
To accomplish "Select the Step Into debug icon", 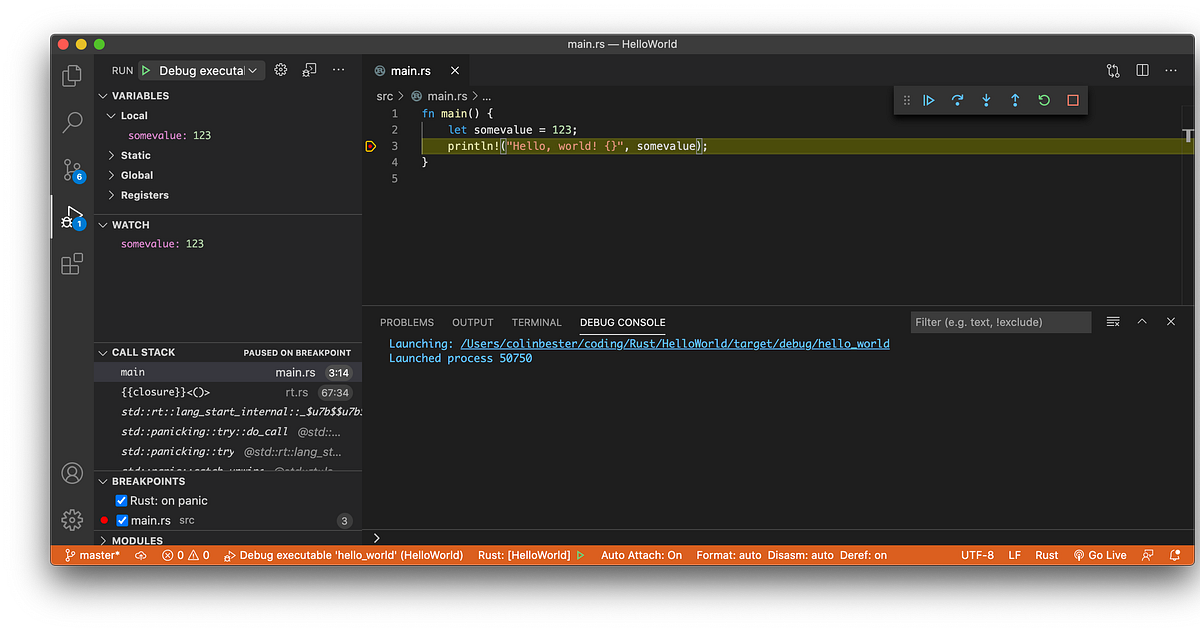I will (985, 100).
